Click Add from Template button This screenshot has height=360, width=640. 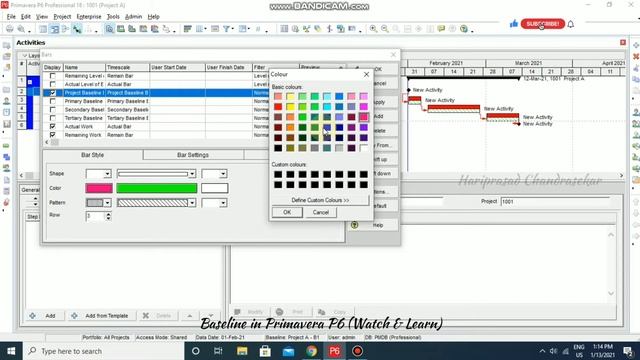click(x=100, y=316)
